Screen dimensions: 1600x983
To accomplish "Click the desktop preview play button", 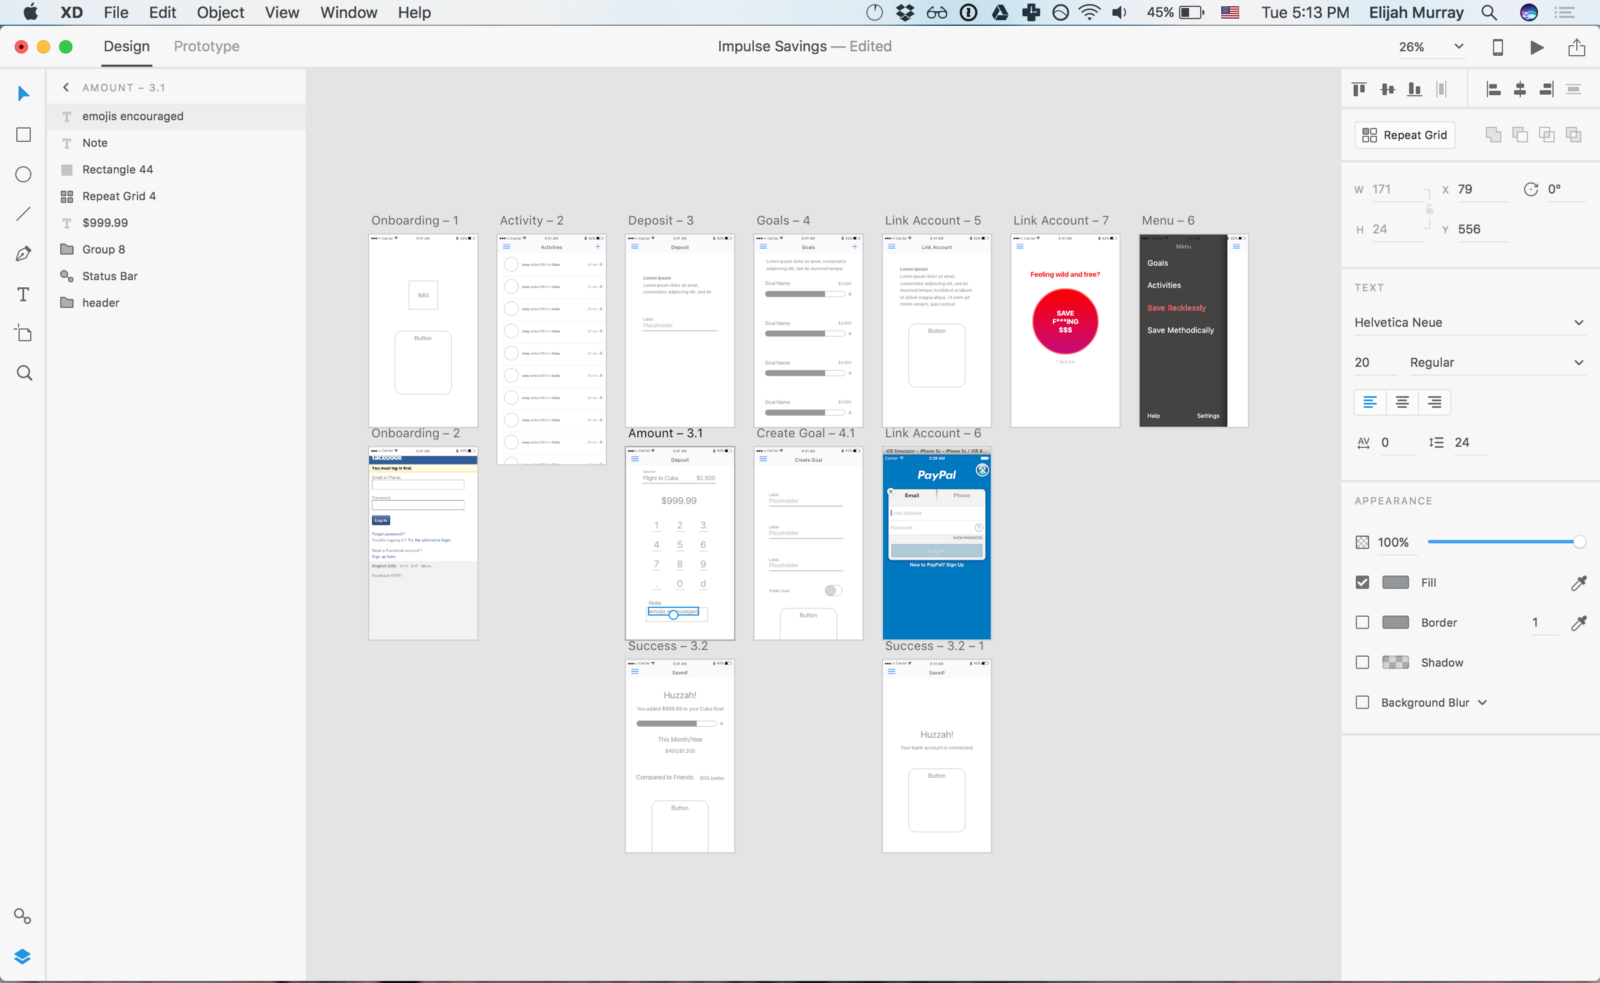I will (1537, 47).
